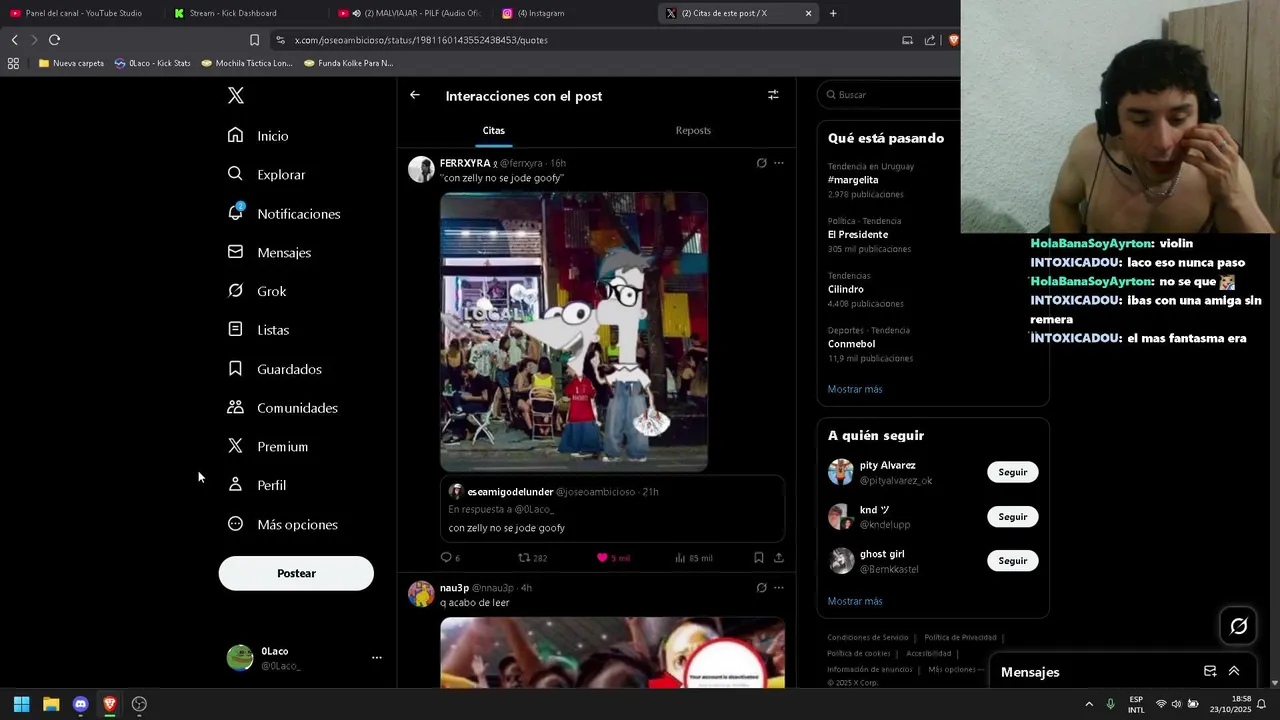The width and height of the screenshot is (1280, 720).
Task: Switch to the Reposts tab
Action: click(693, 131)
